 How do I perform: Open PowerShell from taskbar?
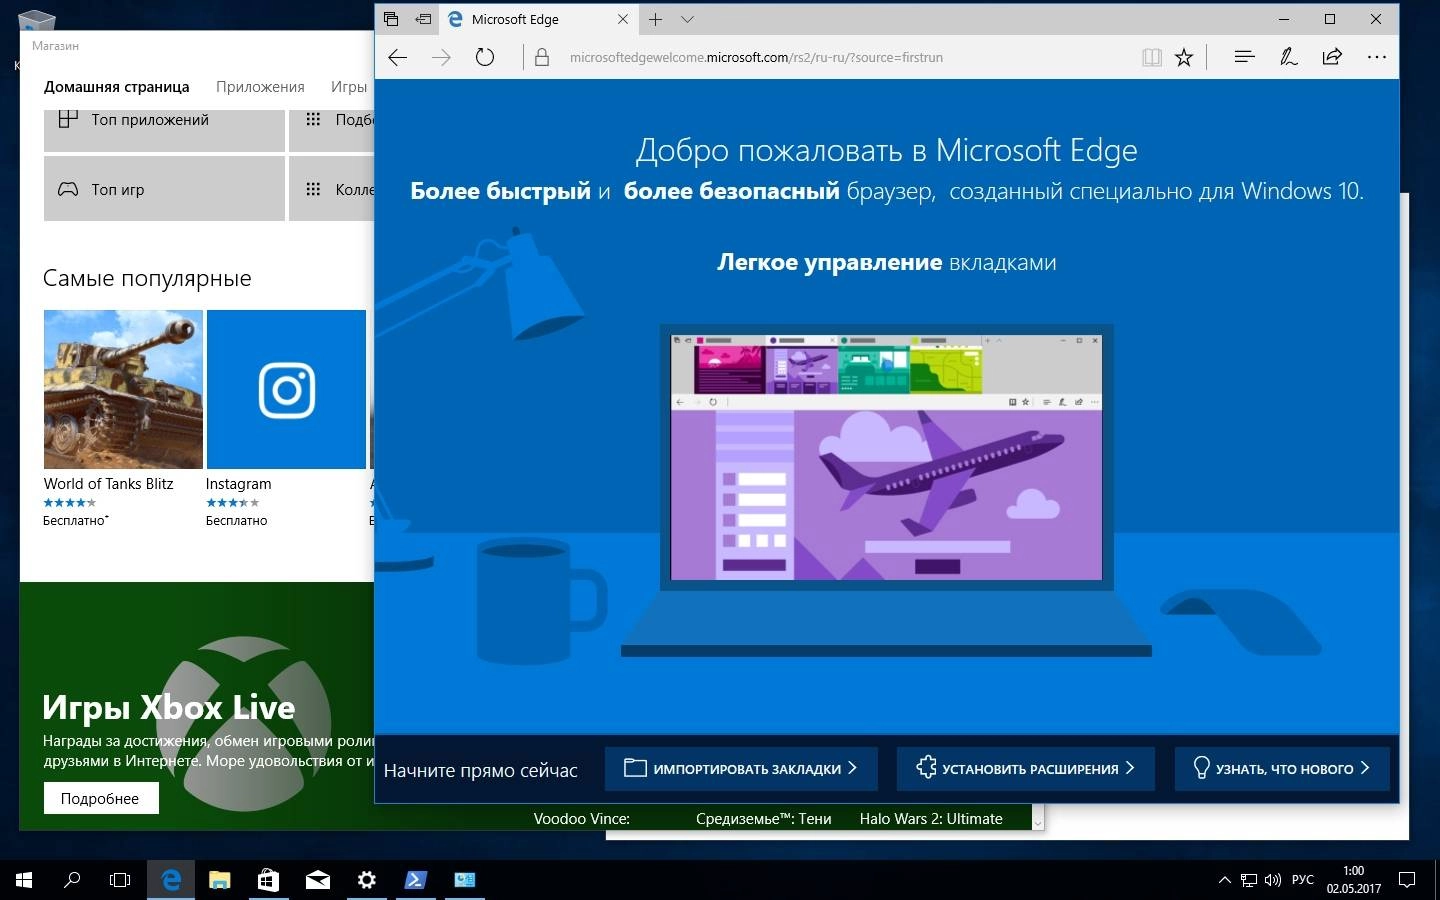[x=415, y=880]
